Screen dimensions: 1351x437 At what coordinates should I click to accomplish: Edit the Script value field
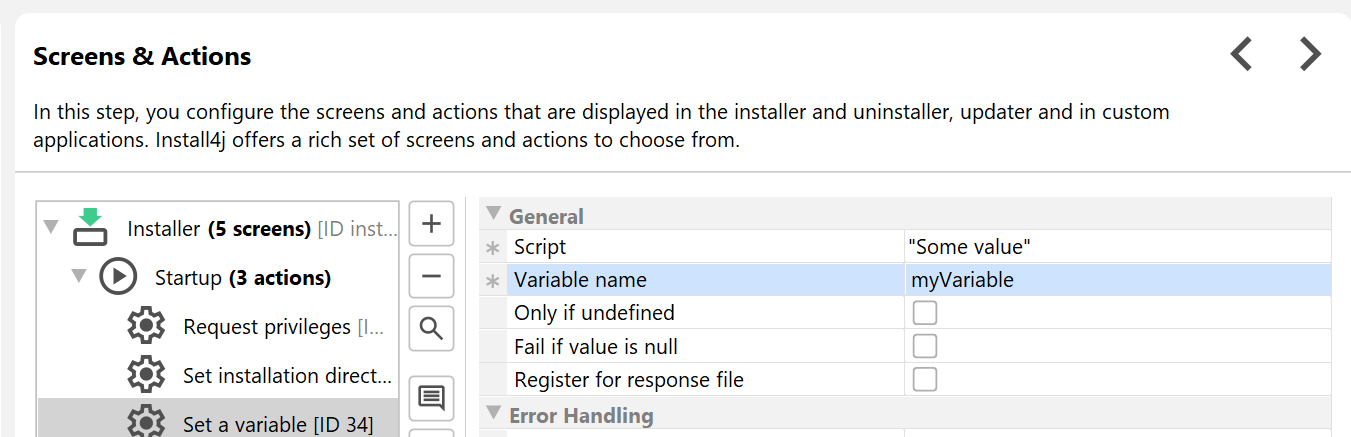1115,247
